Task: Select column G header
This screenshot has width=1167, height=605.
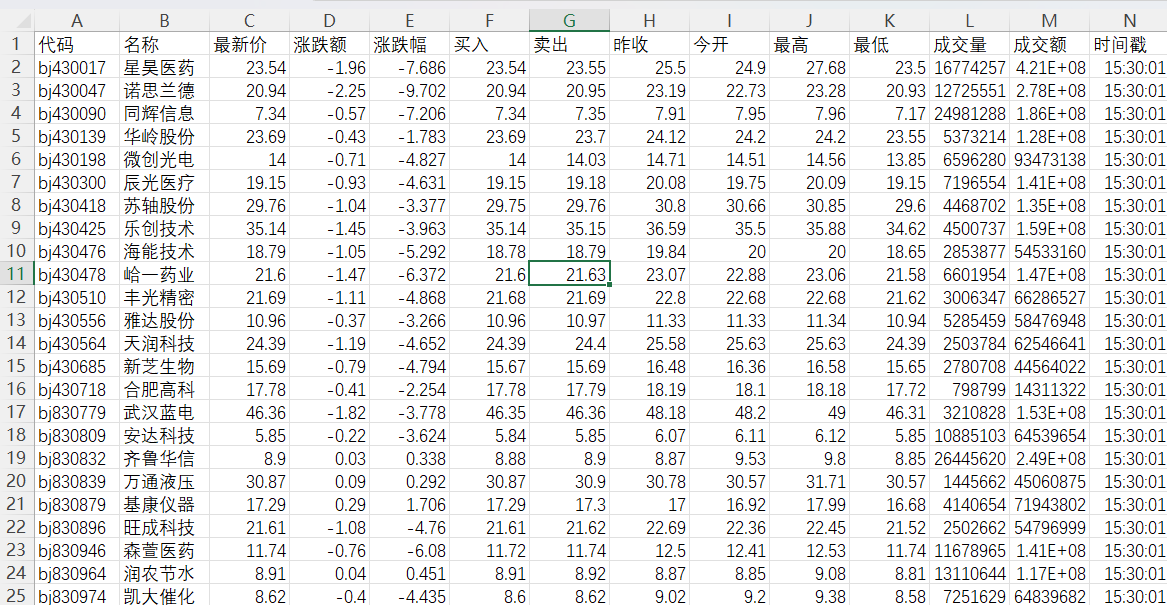Action: 569,21
